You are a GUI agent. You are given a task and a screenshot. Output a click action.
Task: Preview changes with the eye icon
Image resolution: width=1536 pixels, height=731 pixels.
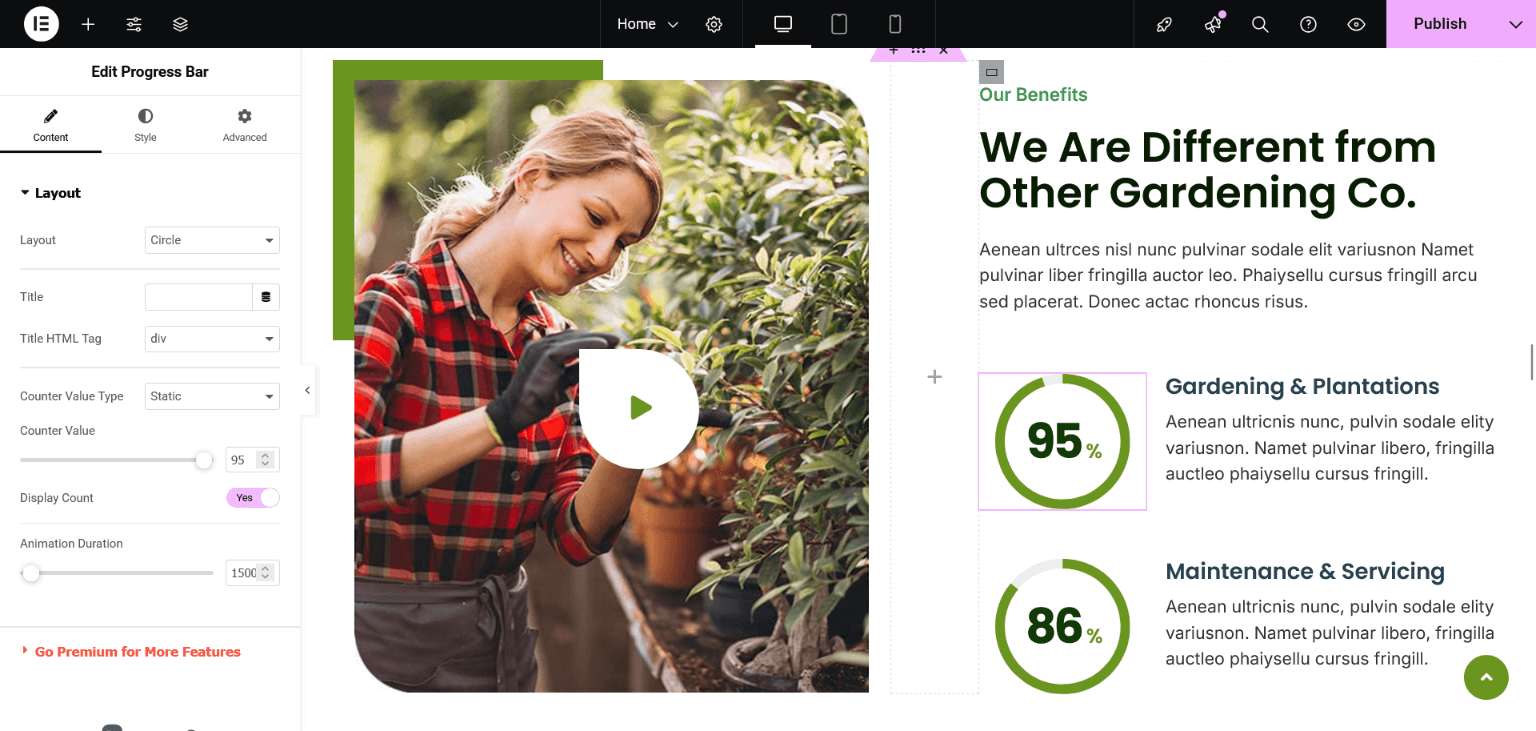[1356, 24]
